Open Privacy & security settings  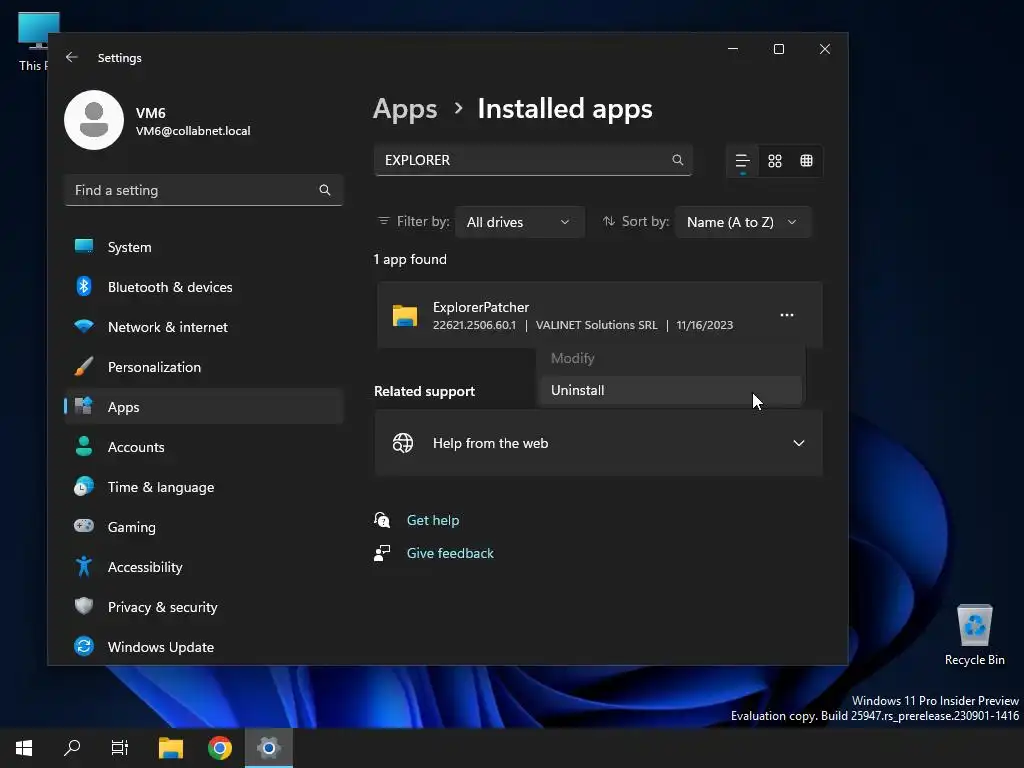204,607
